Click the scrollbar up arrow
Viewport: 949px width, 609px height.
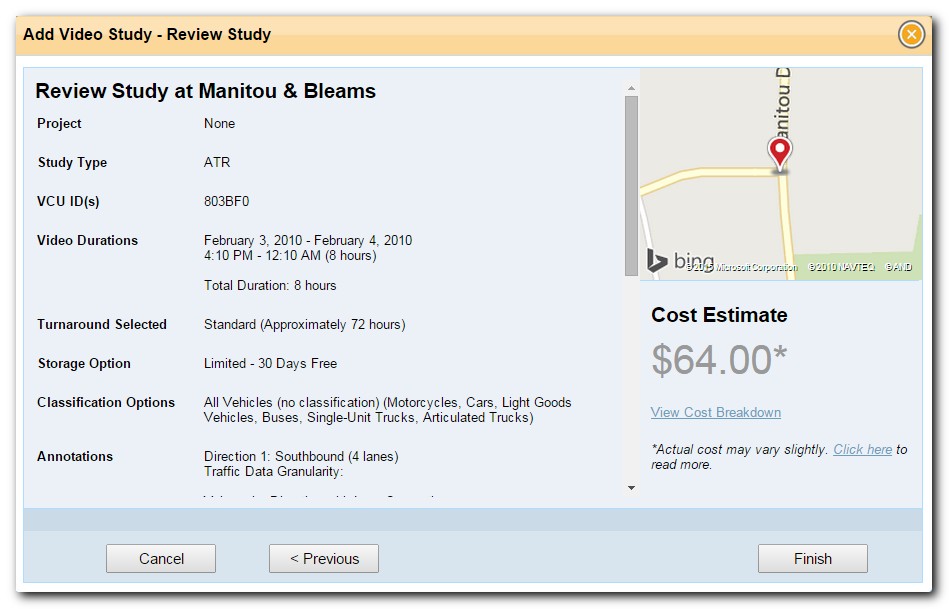[x=631, y=89]
